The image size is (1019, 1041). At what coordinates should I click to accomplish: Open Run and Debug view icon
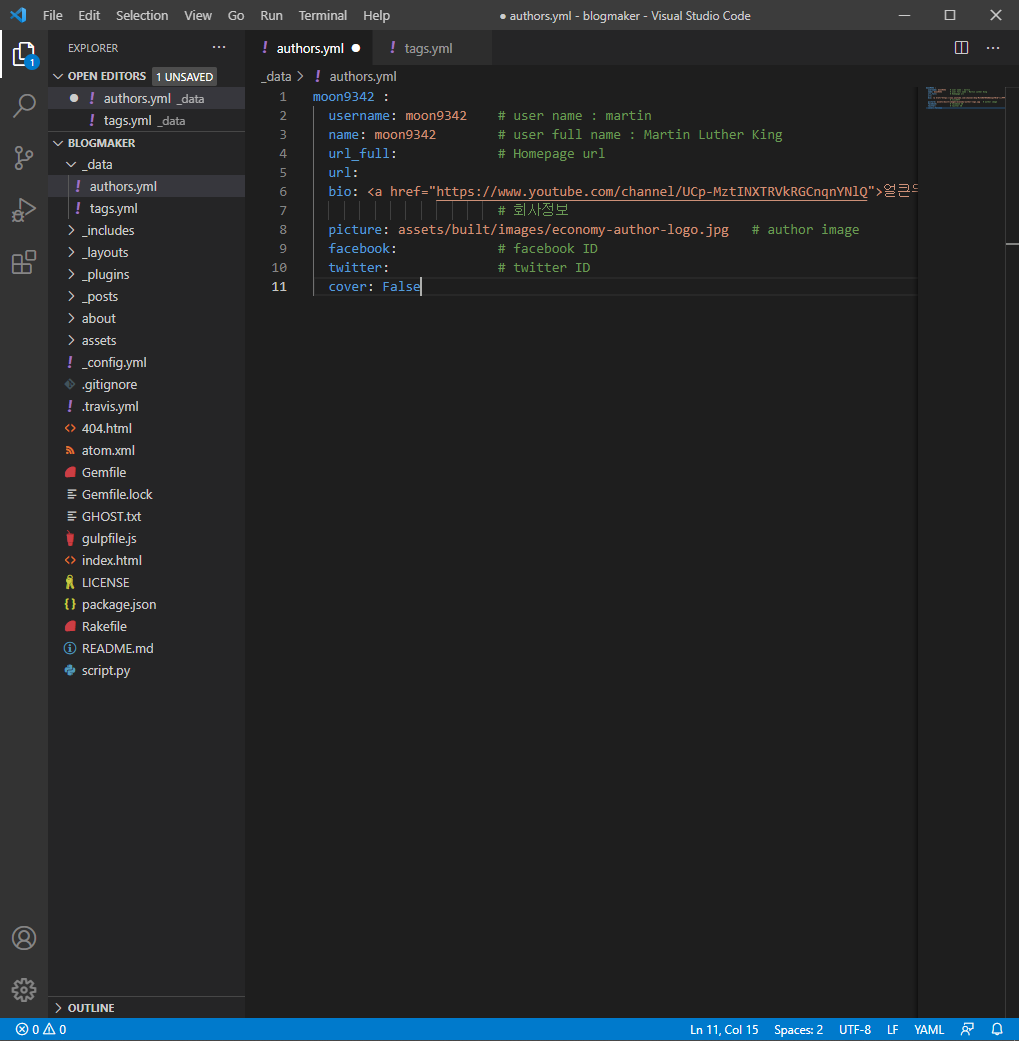[24, 210]
